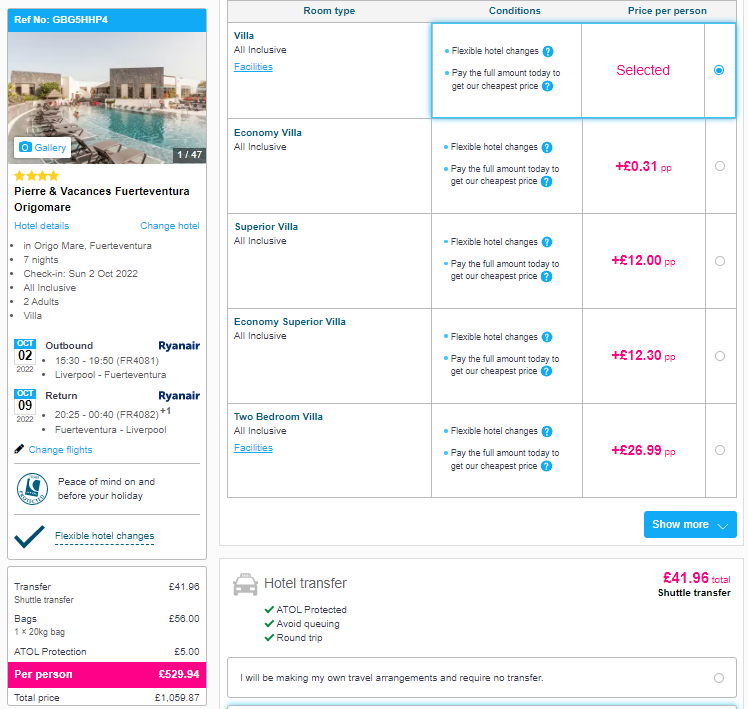
Task: Click the +£26.99 pp price
Action: click(x=643, y=450)
